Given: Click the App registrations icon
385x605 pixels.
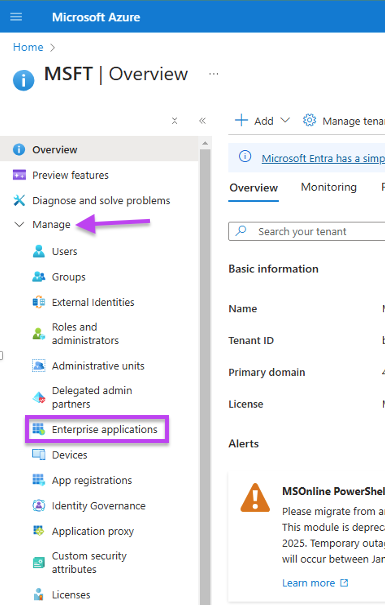Looking at the screenshot, I should coord(39,480).
